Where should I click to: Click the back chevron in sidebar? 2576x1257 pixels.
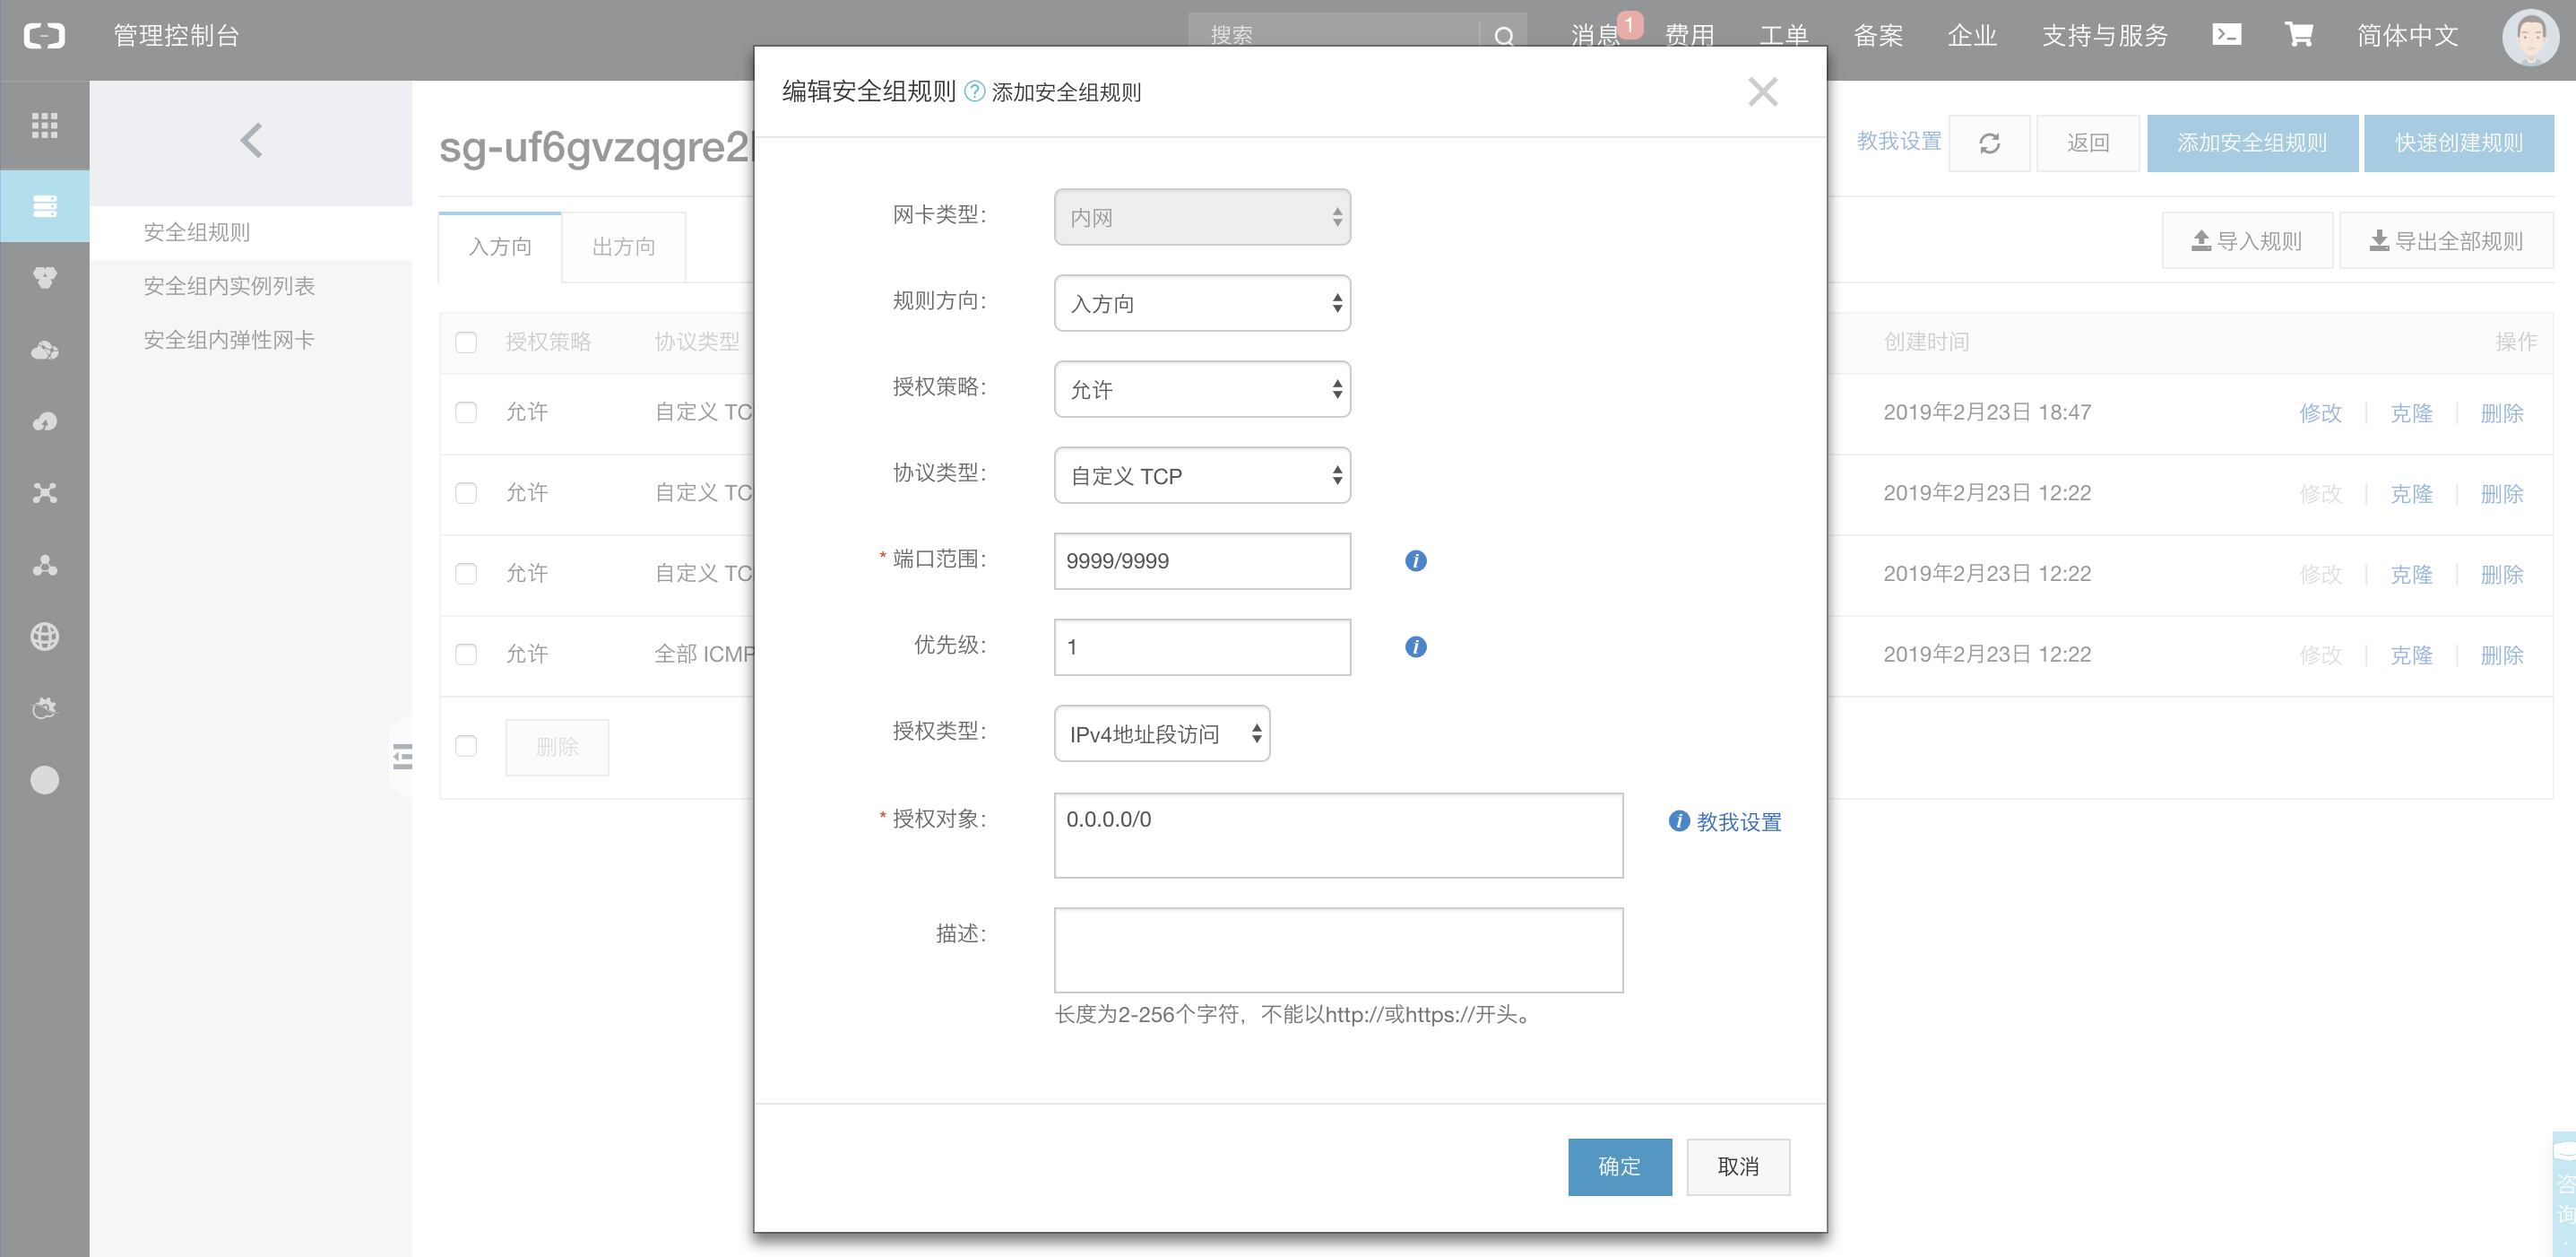point(251,141)
